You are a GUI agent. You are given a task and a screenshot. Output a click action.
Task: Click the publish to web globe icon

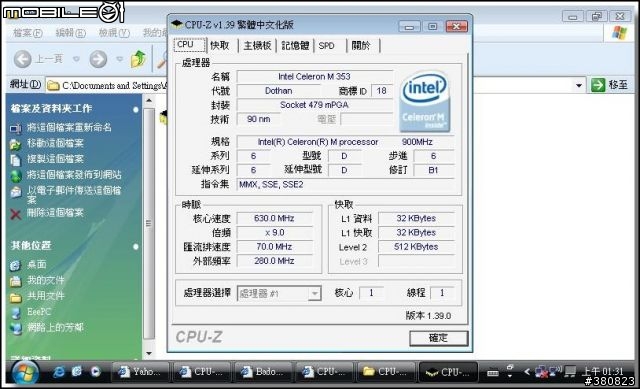point(16,176)
